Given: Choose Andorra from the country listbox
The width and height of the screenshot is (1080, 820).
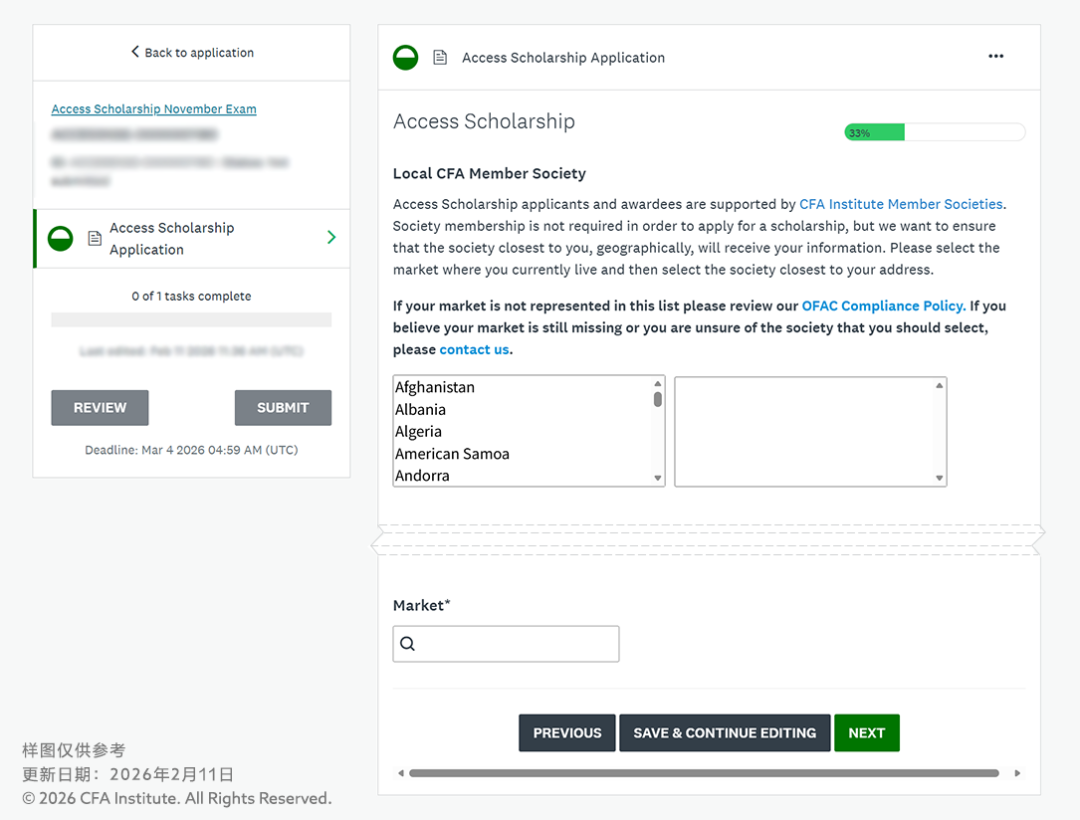Looking at the screenshot, I should click(x=422, y=476).
